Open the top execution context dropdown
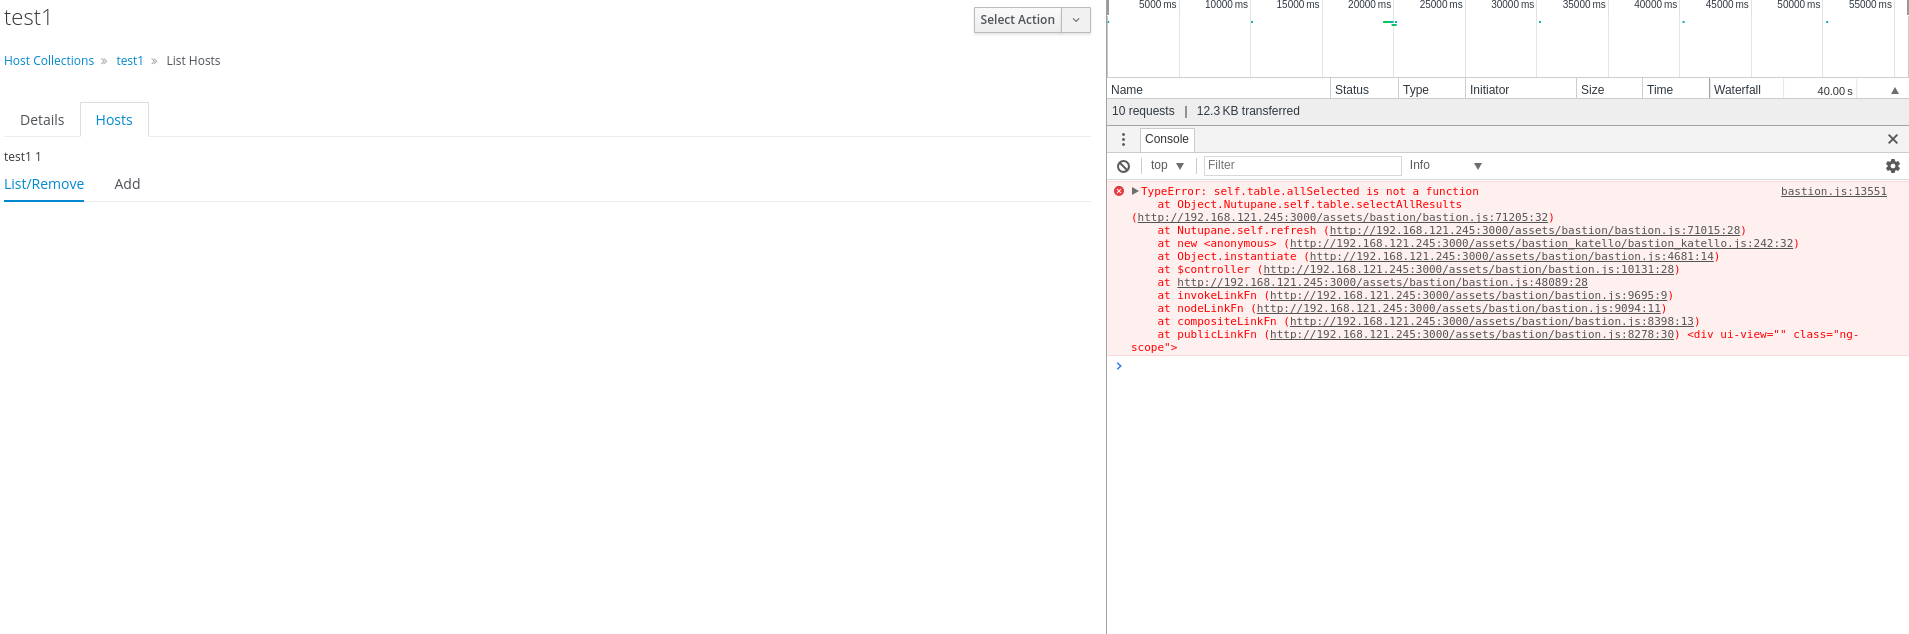1909x634 pixels. (x=1167, y=166)
